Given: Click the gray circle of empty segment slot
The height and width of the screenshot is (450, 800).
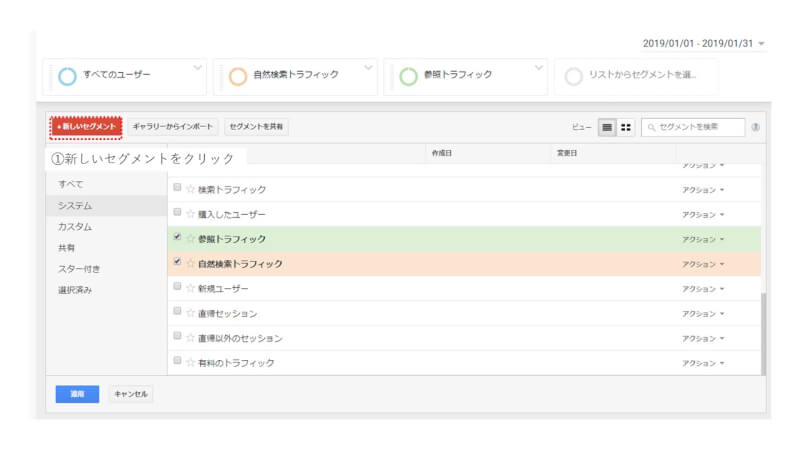Looking at the screenshot, I should coord(573,77).
